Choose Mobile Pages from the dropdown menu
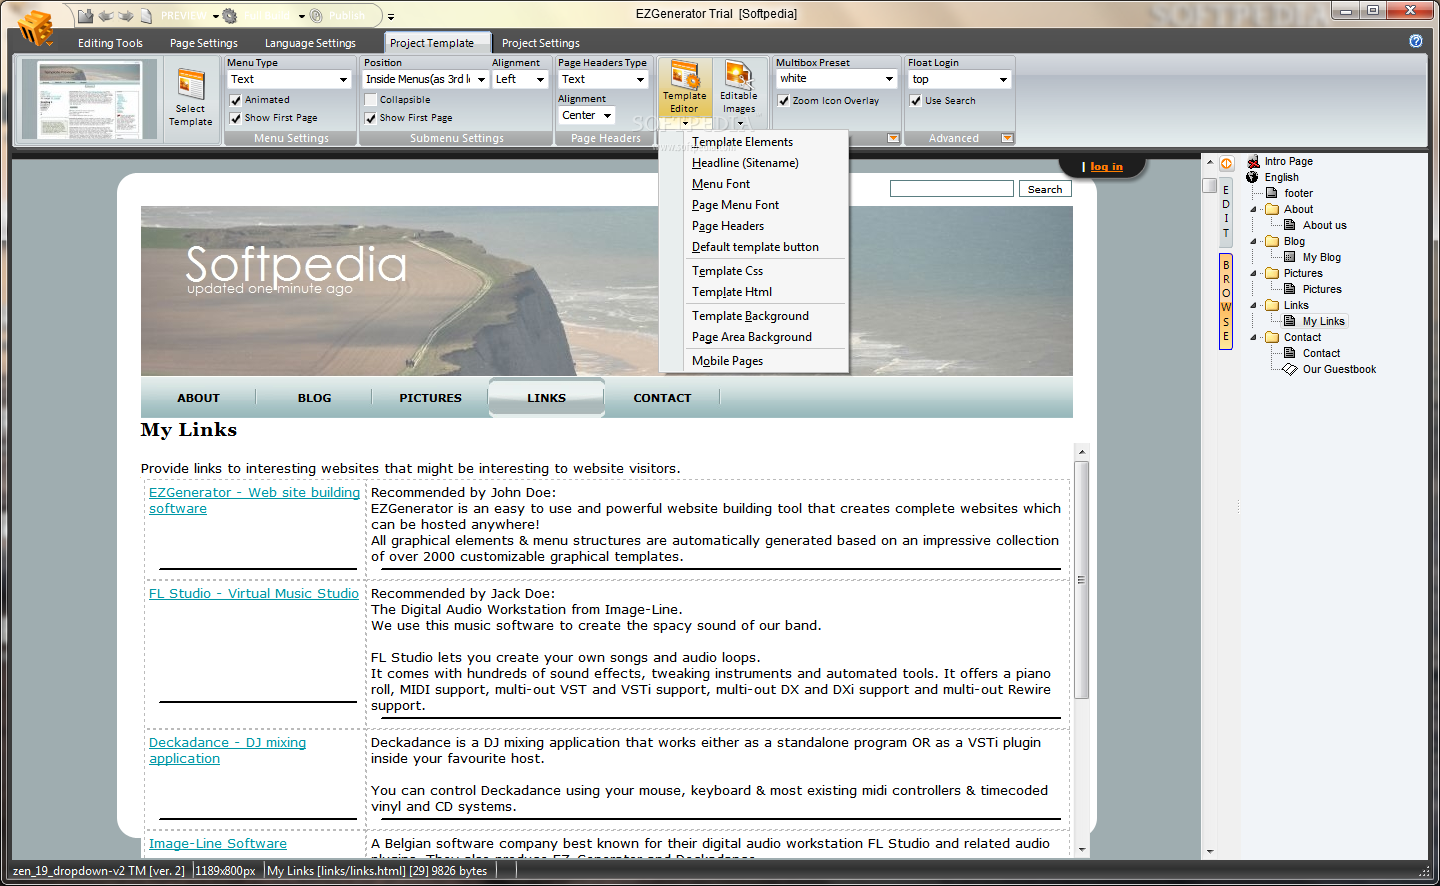Viewport: 1440px width, 886px height. (x=753, y=361)
